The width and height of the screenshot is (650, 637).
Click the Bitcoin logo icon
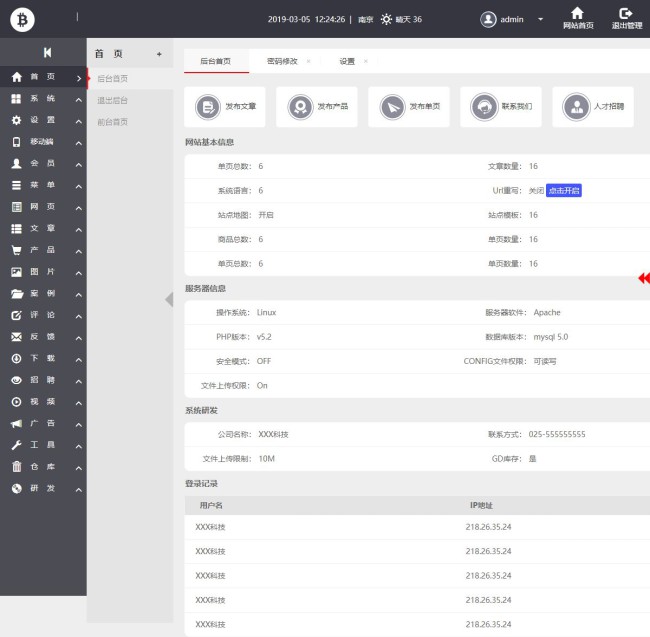[22, 19]
